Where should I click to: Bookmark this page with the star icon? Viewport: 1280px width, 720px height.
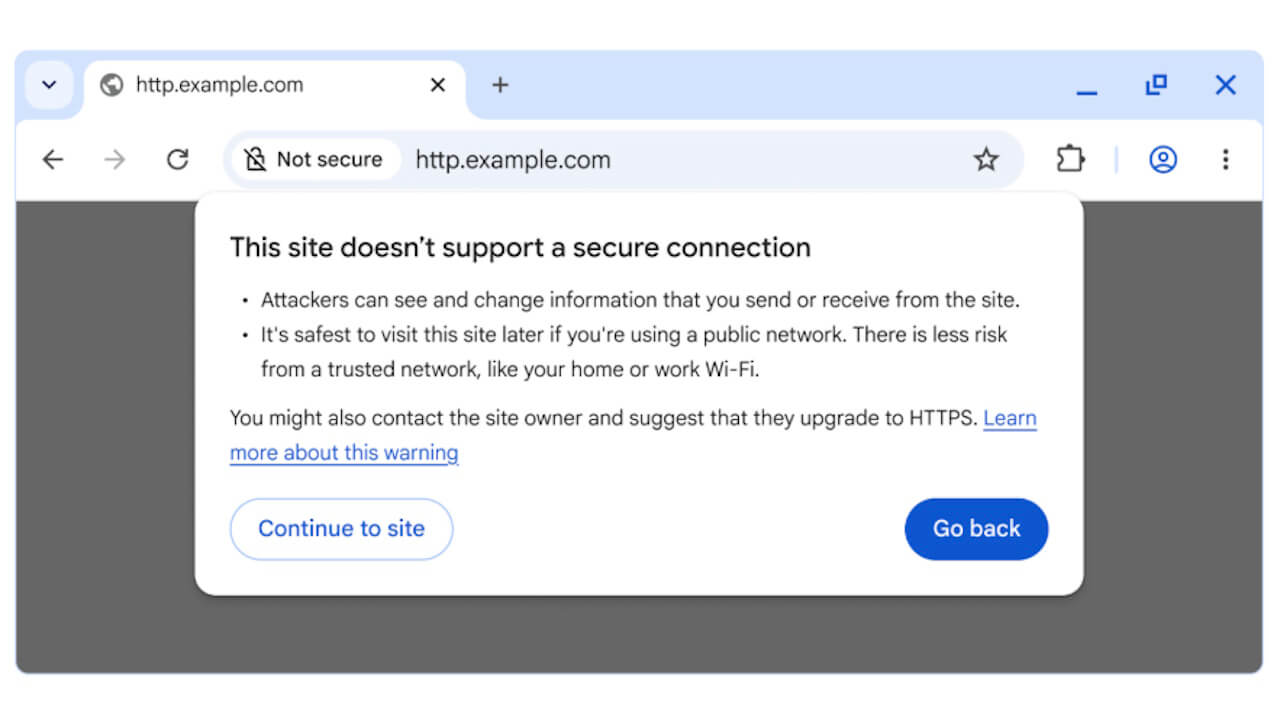(986, 159)
